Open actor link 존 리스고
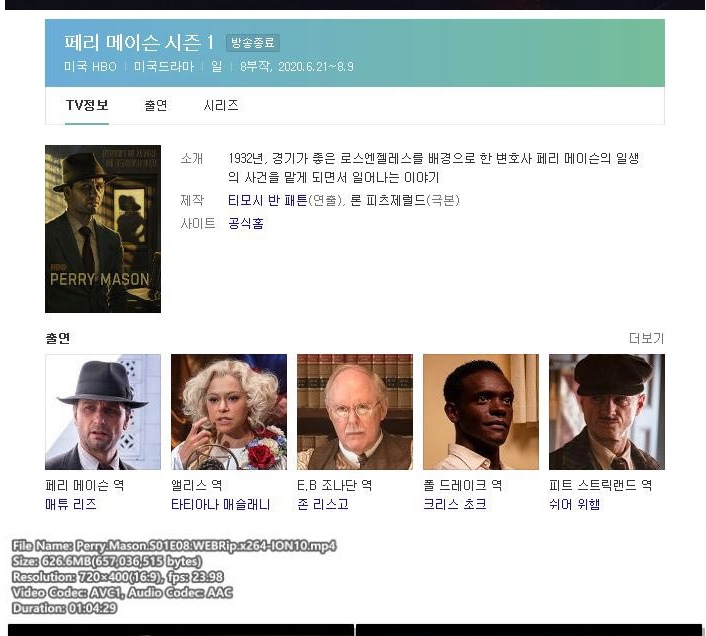 323,504
